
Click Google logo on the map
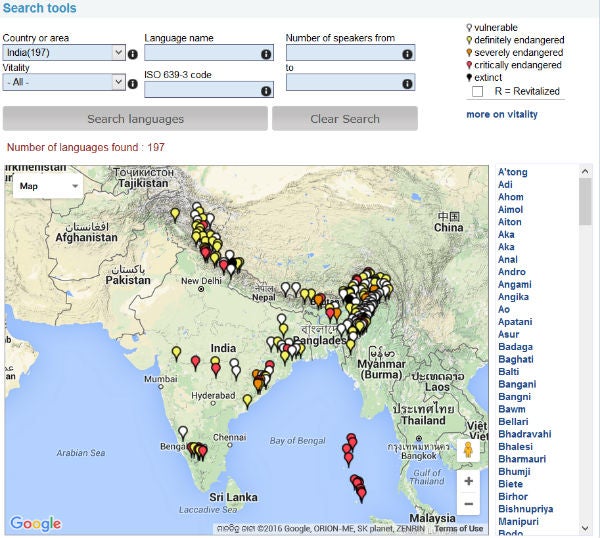[36, 523]
